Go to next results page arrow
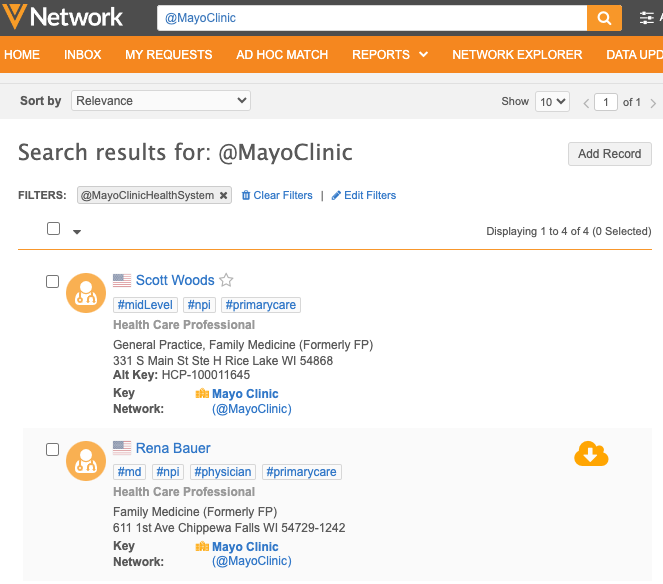Image resolution: width=663 pixels, height=584 pixels. point(653,103)
